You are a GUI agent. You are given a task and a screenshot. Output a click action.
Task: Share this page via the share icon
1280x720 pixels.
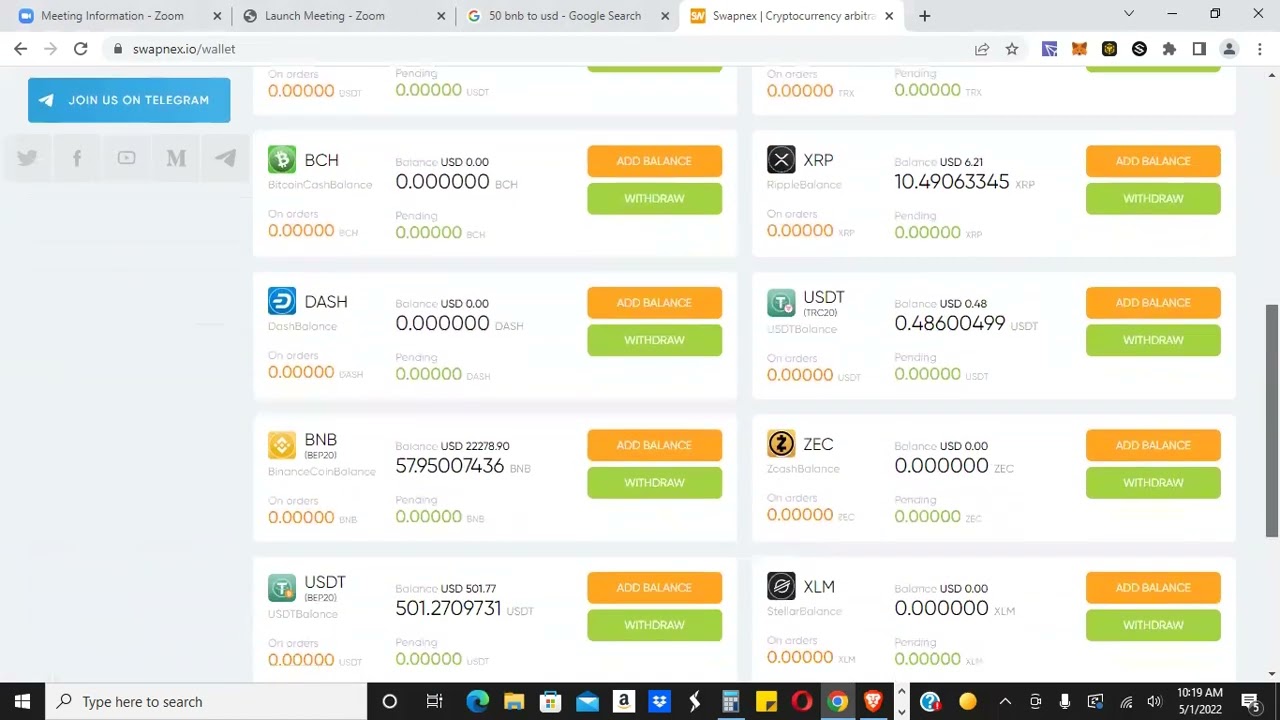982,49
